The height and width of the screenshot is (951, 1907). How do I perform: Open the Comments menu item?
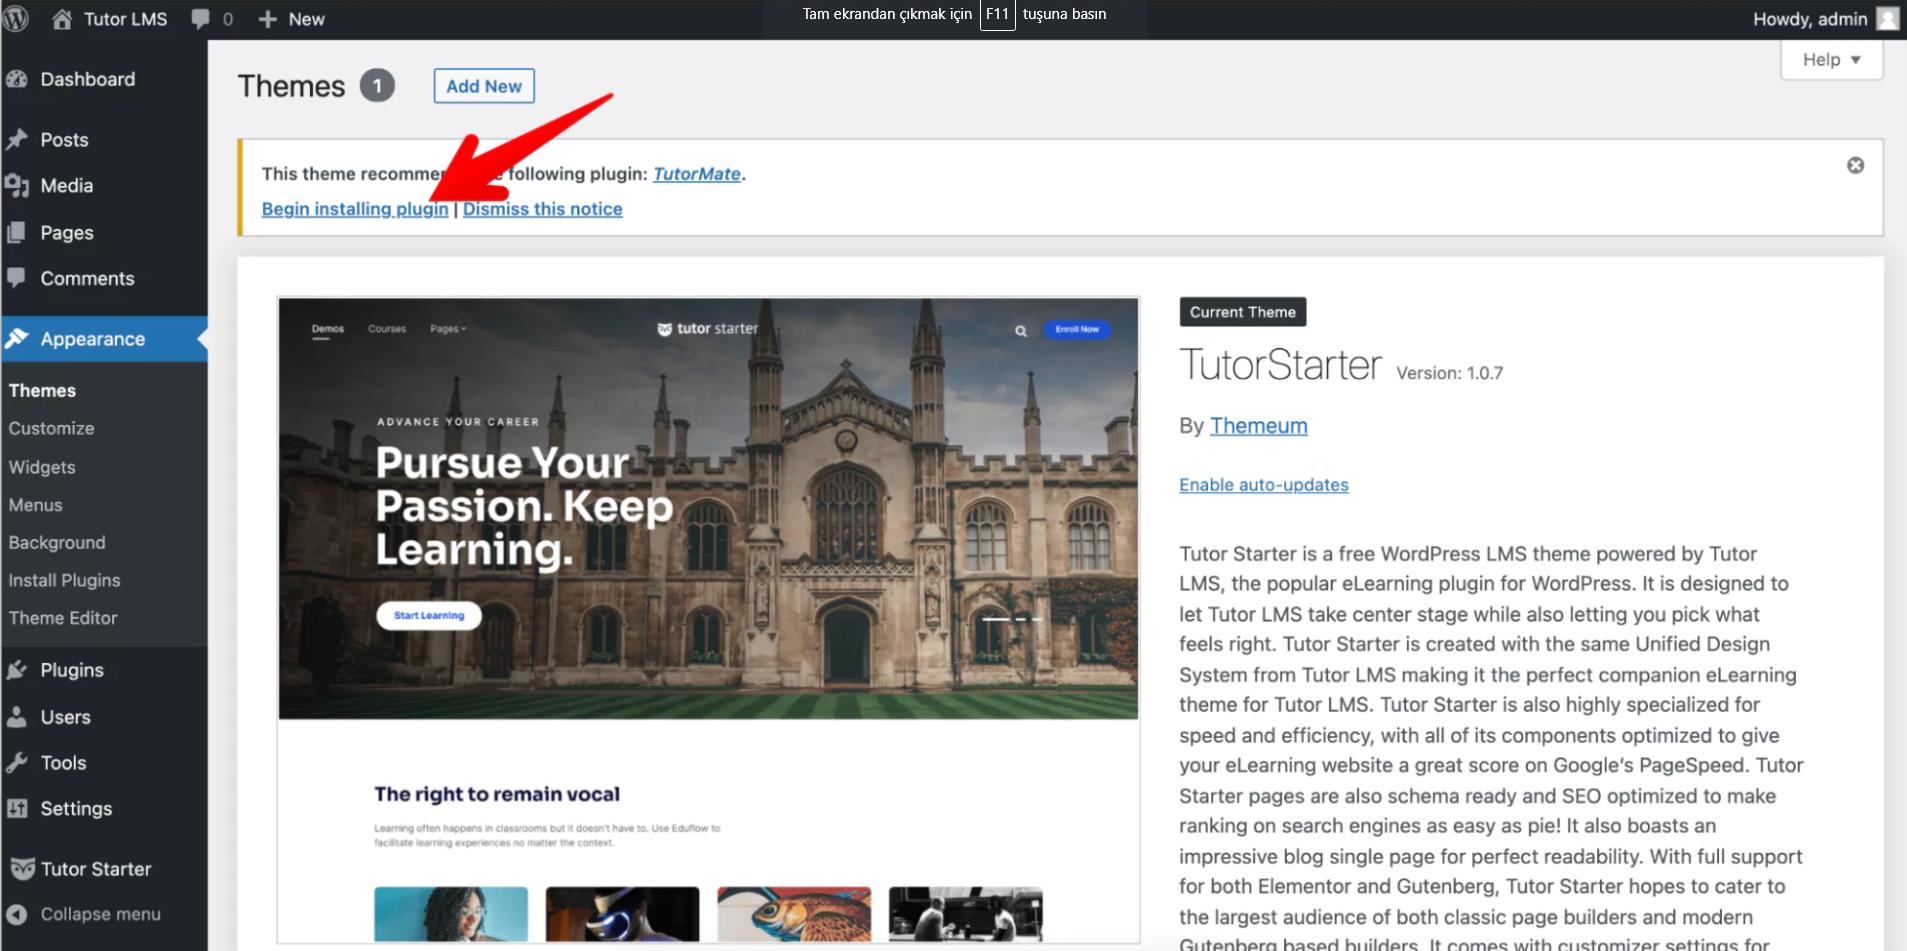87,279
